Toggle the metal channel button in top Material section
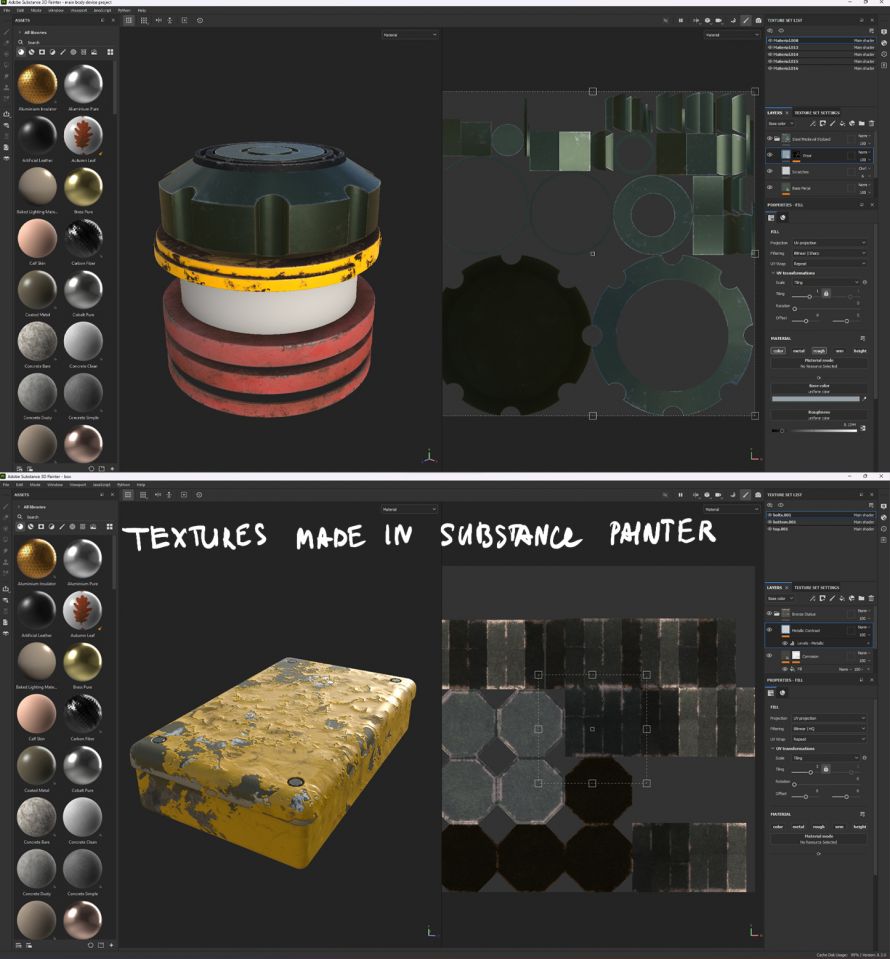Viewport: 890px width, 959px height. [x=798, y=351]
